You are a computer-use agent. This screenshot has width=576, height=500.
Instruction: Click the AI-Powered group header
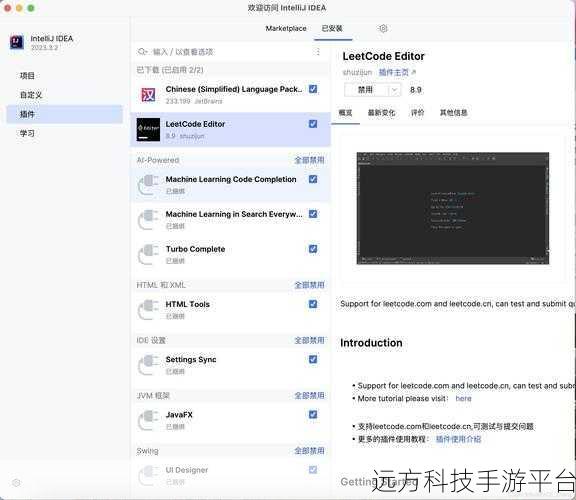click(158, 160)
